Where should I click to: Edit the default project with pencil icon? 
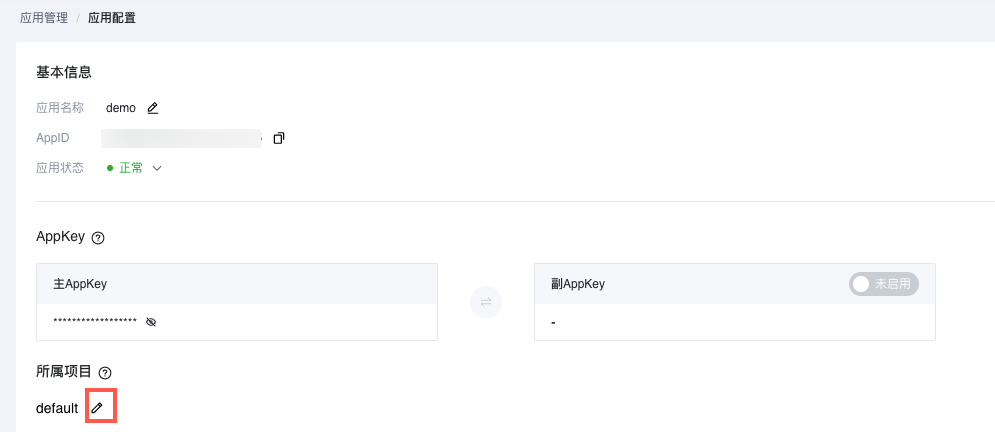[x=96, y=408]
